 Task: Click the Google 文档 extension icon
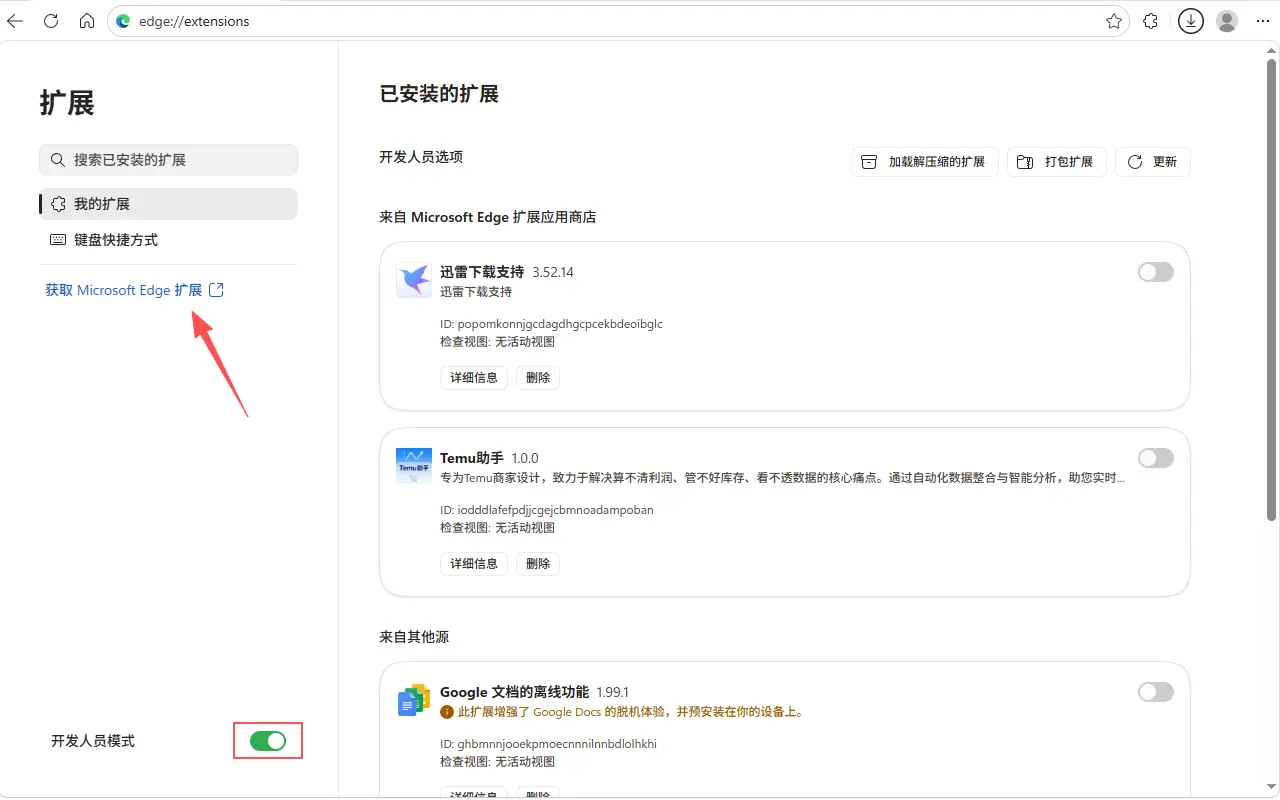(413, 699)
